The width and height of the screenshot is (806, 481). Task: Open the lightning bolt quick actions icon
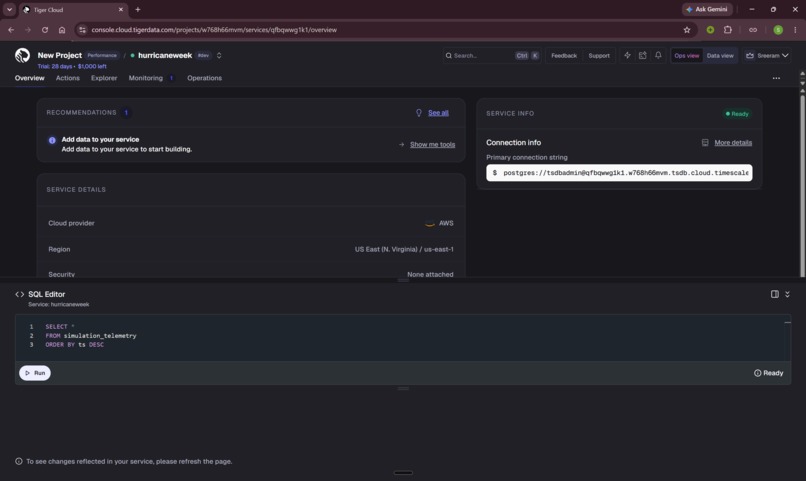pos(627,55)
